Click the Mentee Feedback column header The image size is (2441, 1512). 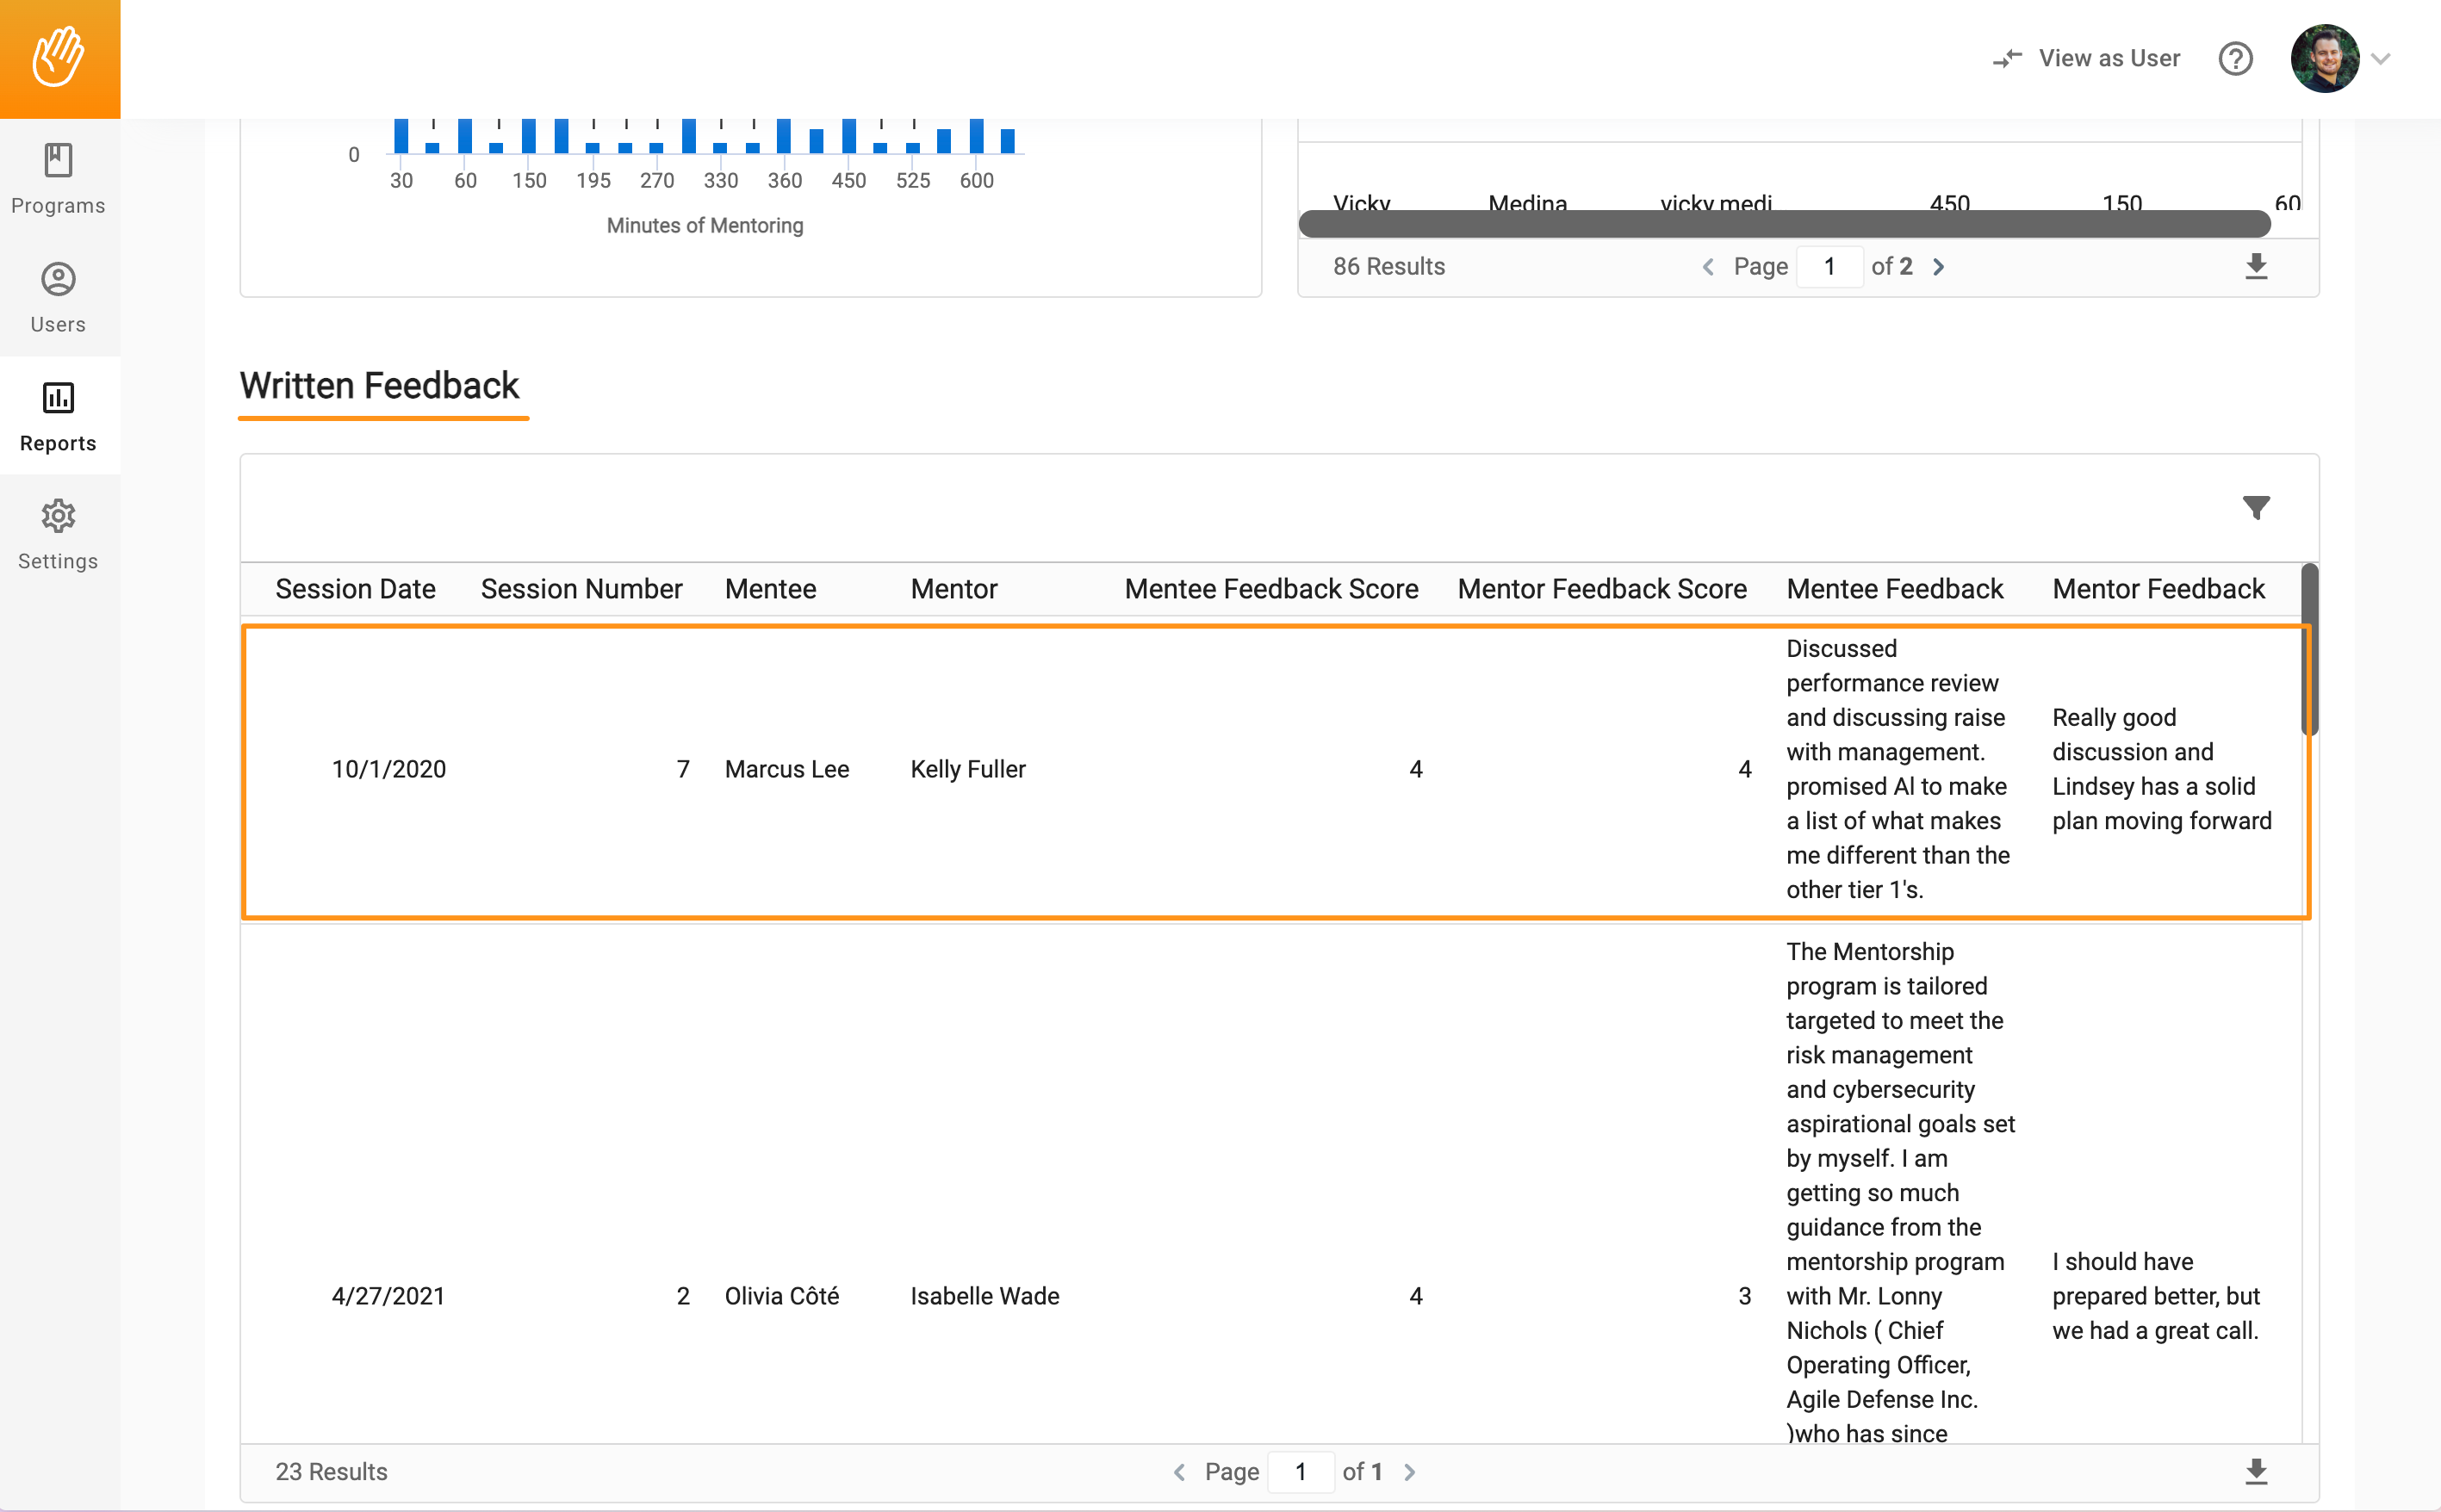(1894, 589)
